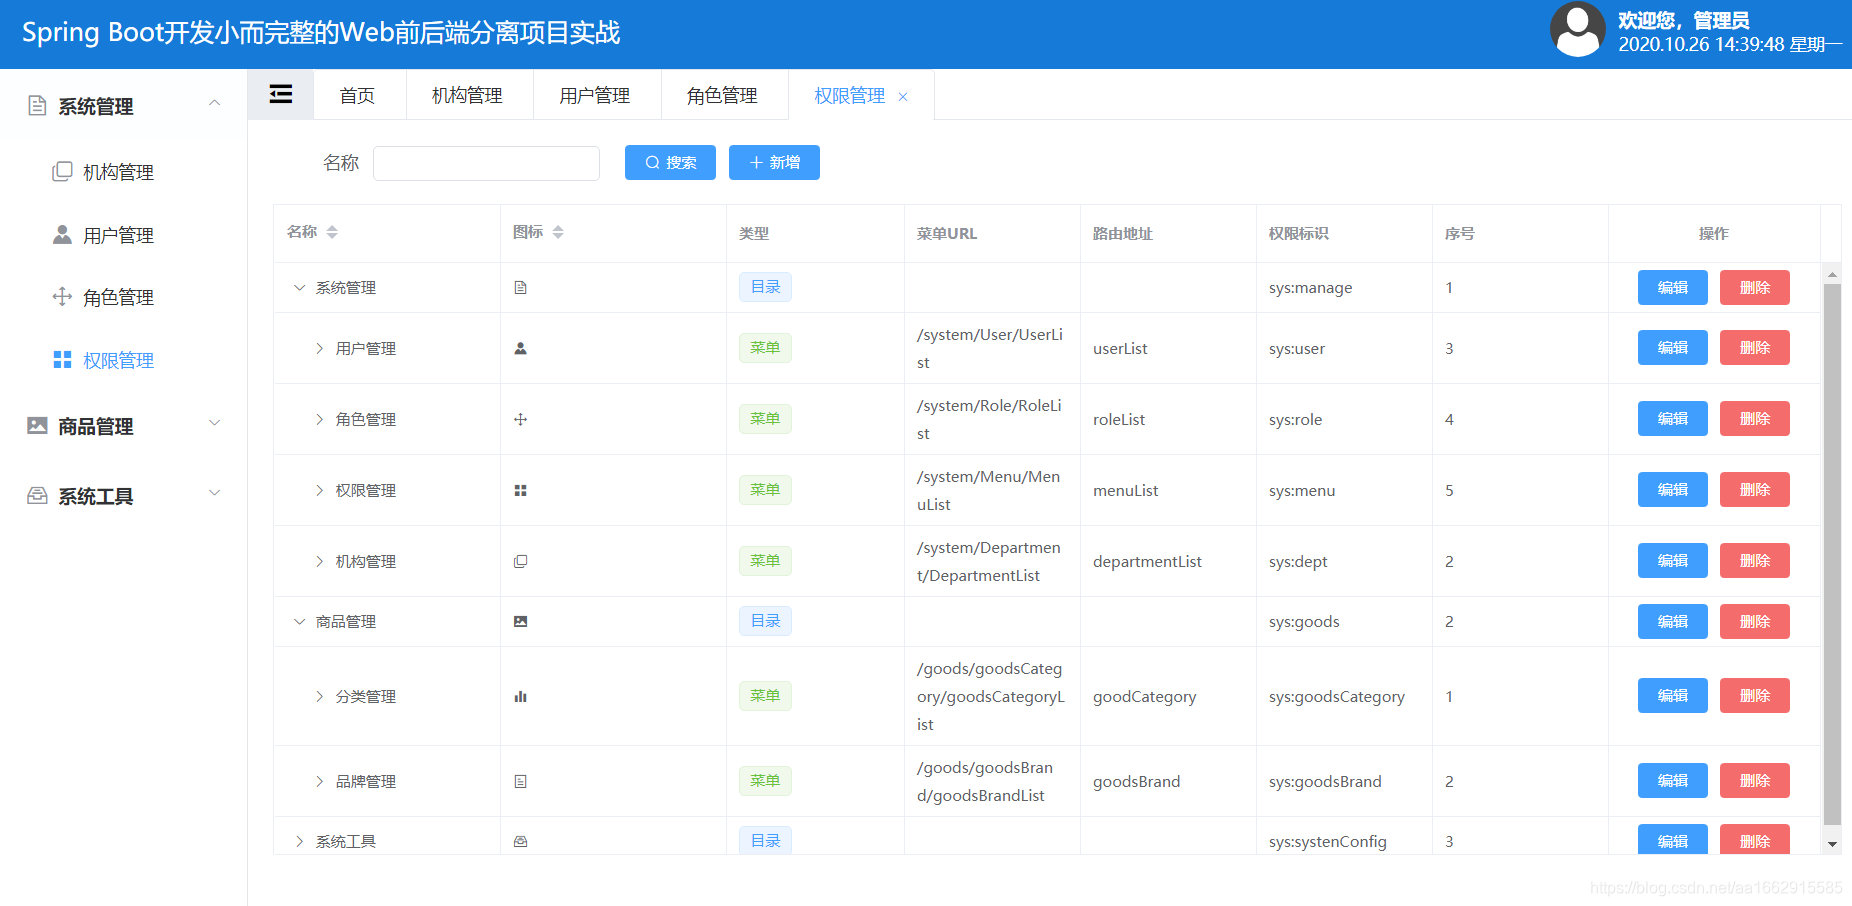The image size is (1852, 906).
Task: Expand the 系统工具 sidebar menu arrow
Action: pos(214,493)
